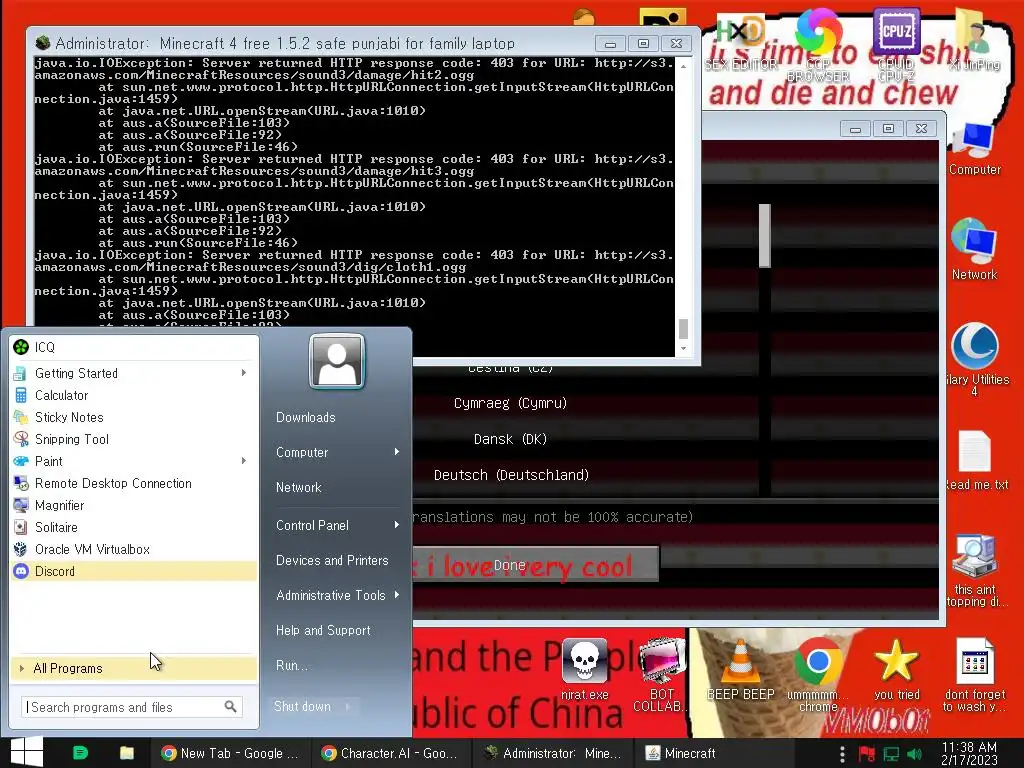
Task: Show hidden tray icons dots
Action: coord(842,754)
